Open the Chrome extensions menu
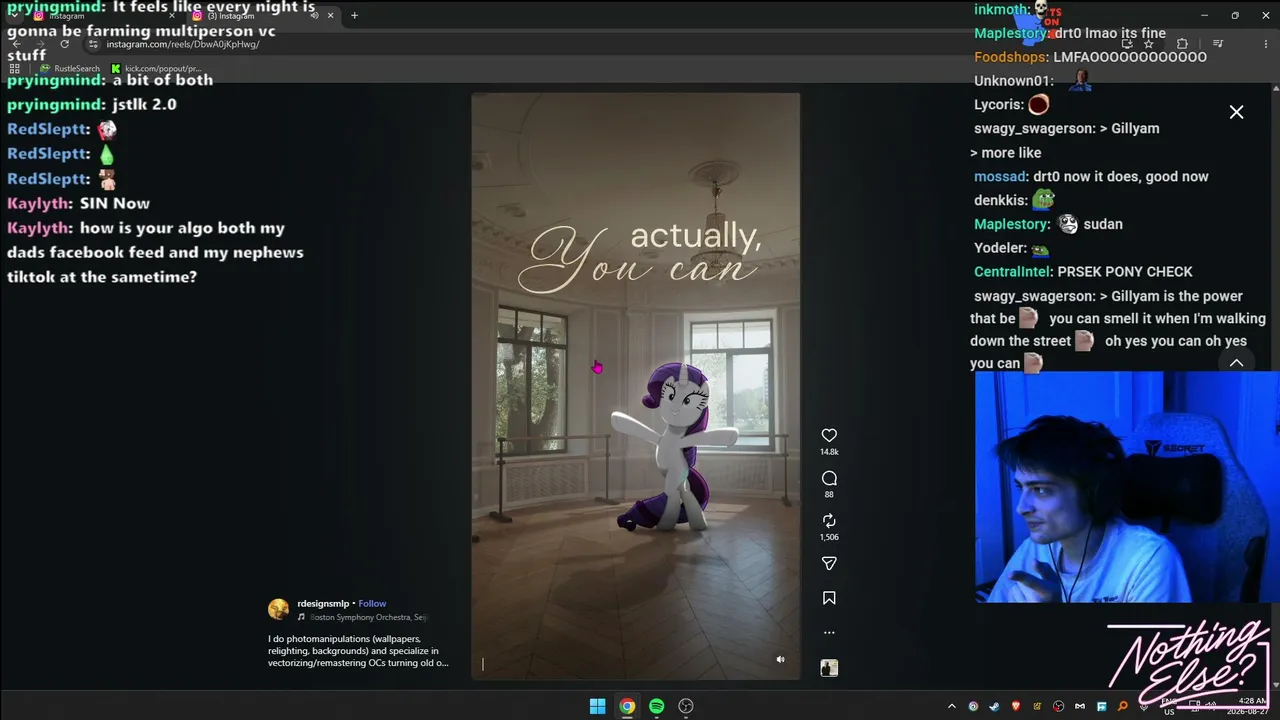 click(1182, 44)
